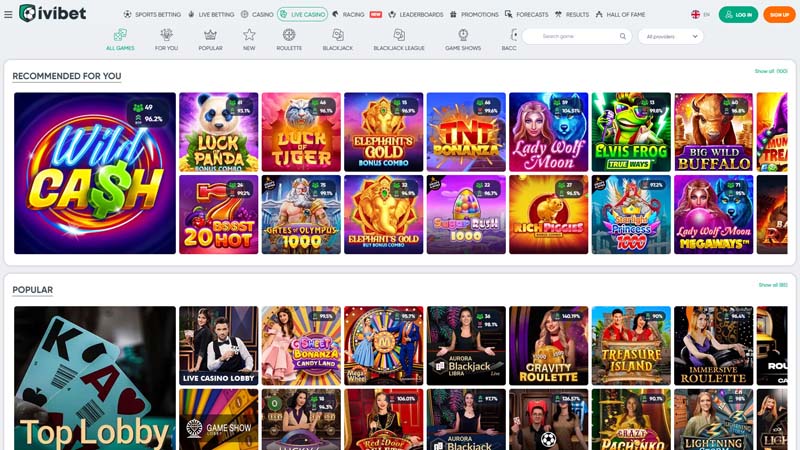
Task: Open Aurora Blackjack Libra table
Action: point(466,345)
